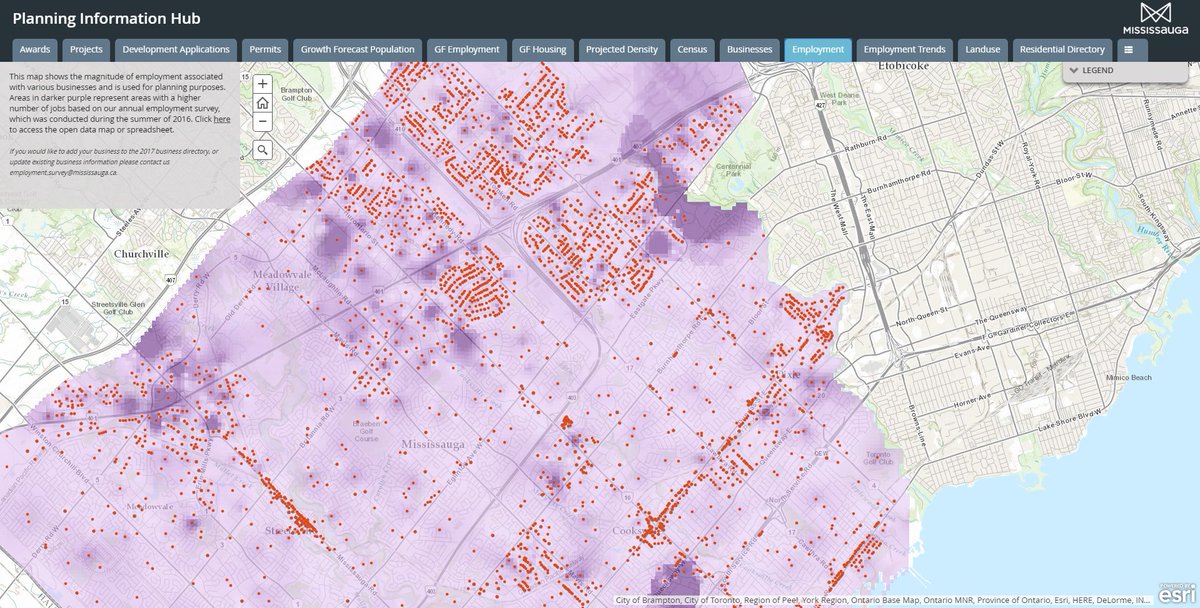
Task: Open the Permits tab
Action: pyautogui.click(x=266, y=49)
